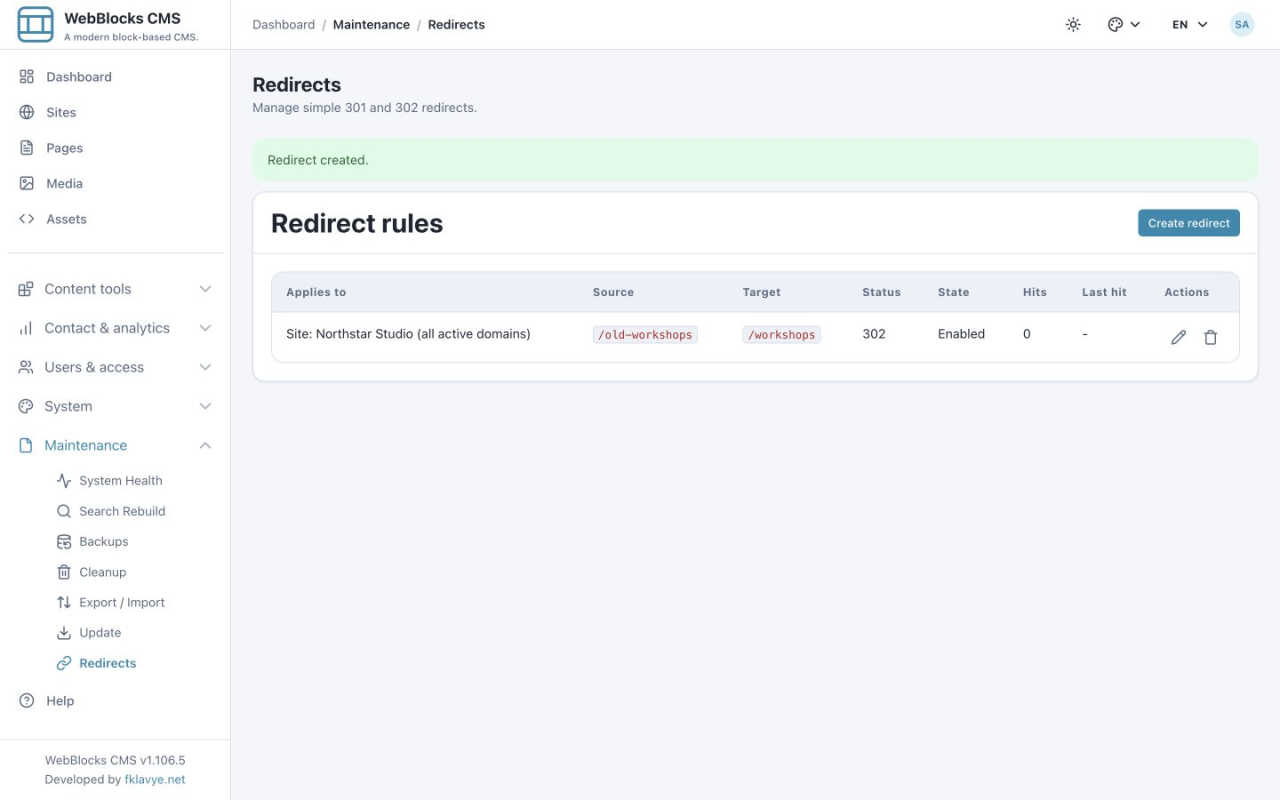Toggle light/dark mode sun icon
This screenshot has width=1280, height=800.
1073,24
